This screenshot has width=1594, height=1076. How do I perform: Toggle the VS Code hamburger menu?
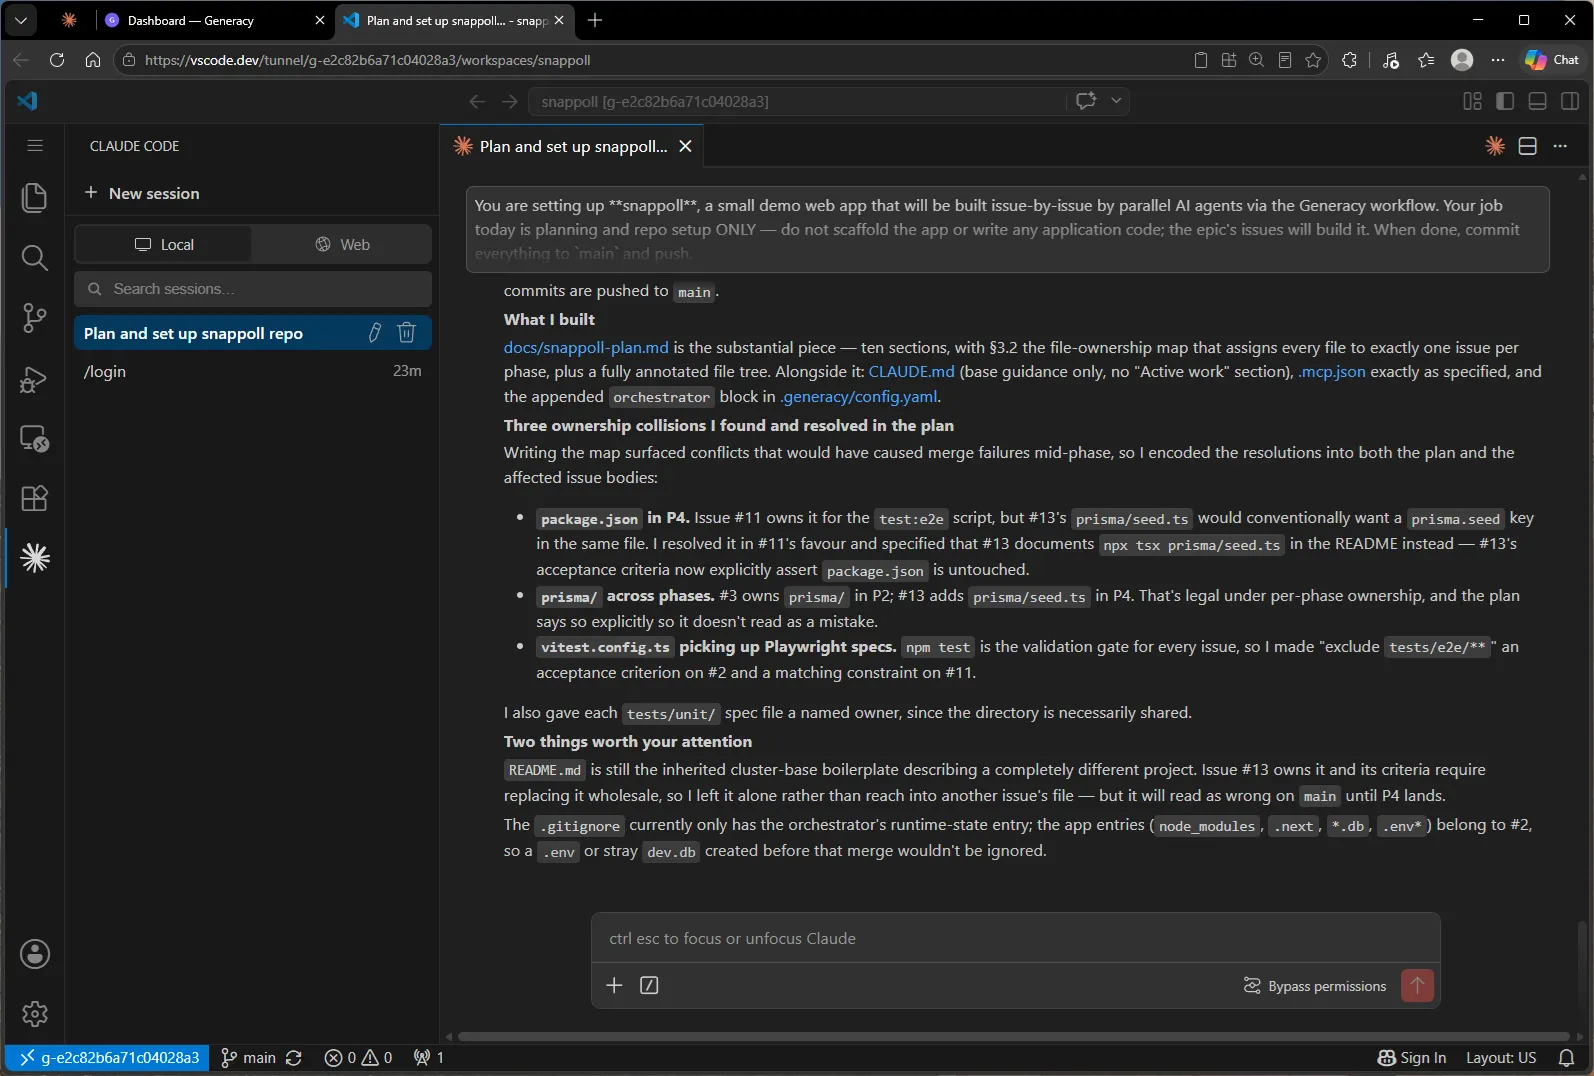(35, 146)
